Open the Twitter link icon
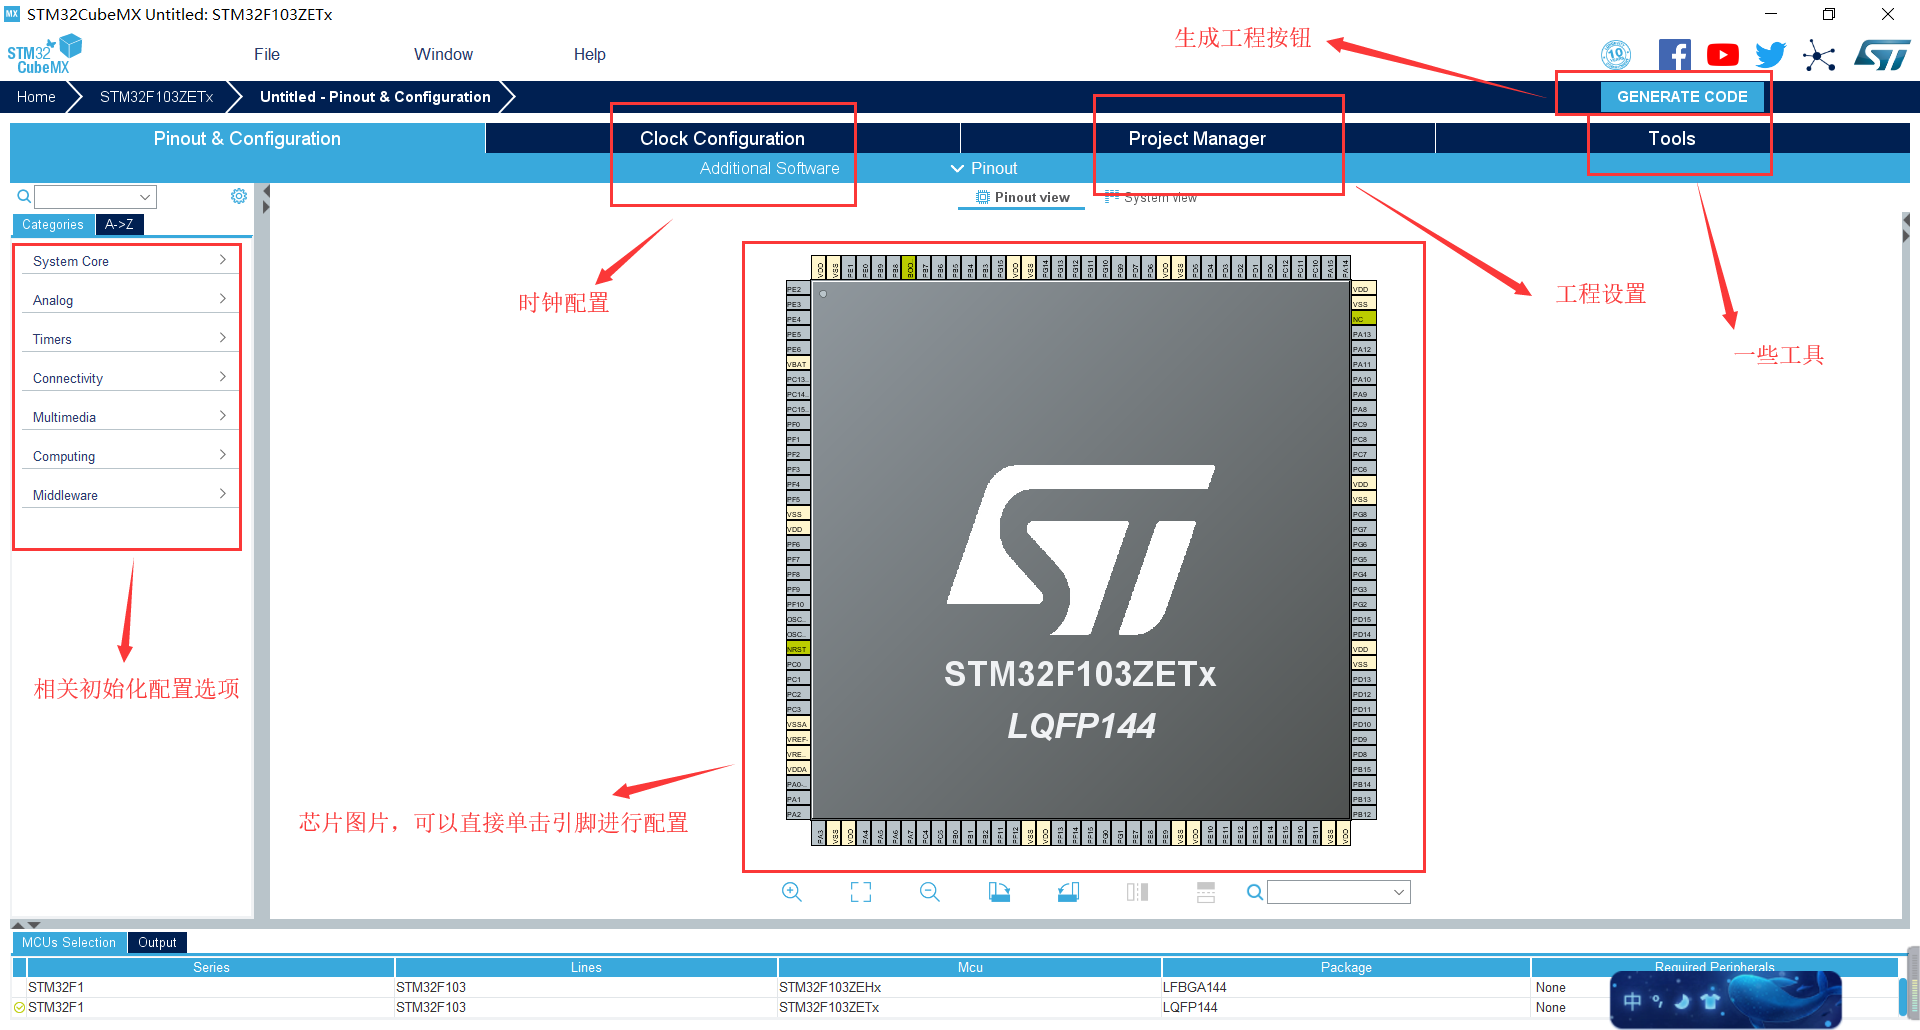The height and width of the screenshot is (1030, 1920). tap(1770, 55)
